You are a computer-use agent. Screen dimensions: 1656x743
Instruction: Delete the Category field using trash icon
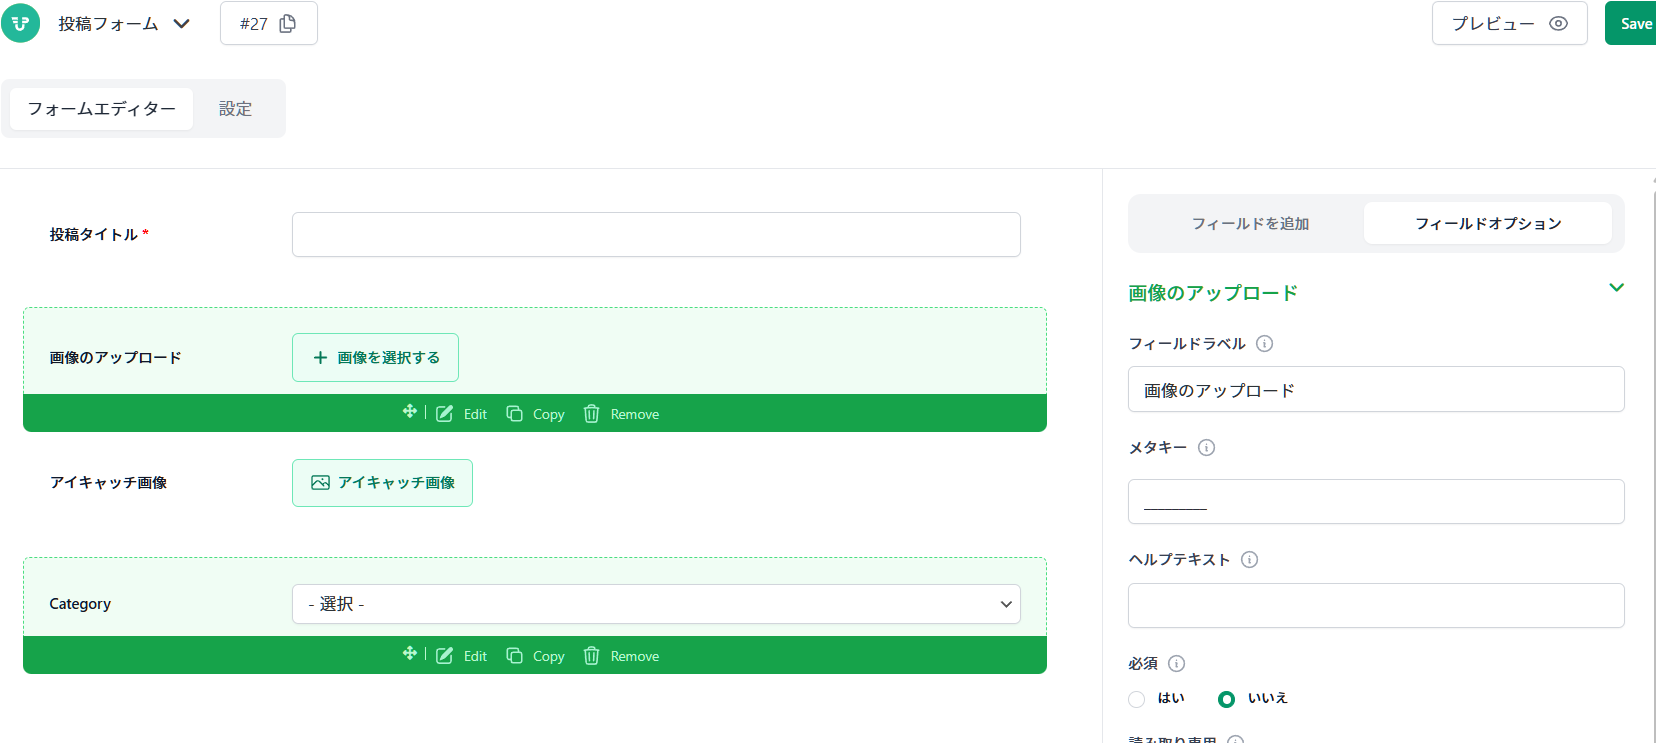[x=591, y=656]
